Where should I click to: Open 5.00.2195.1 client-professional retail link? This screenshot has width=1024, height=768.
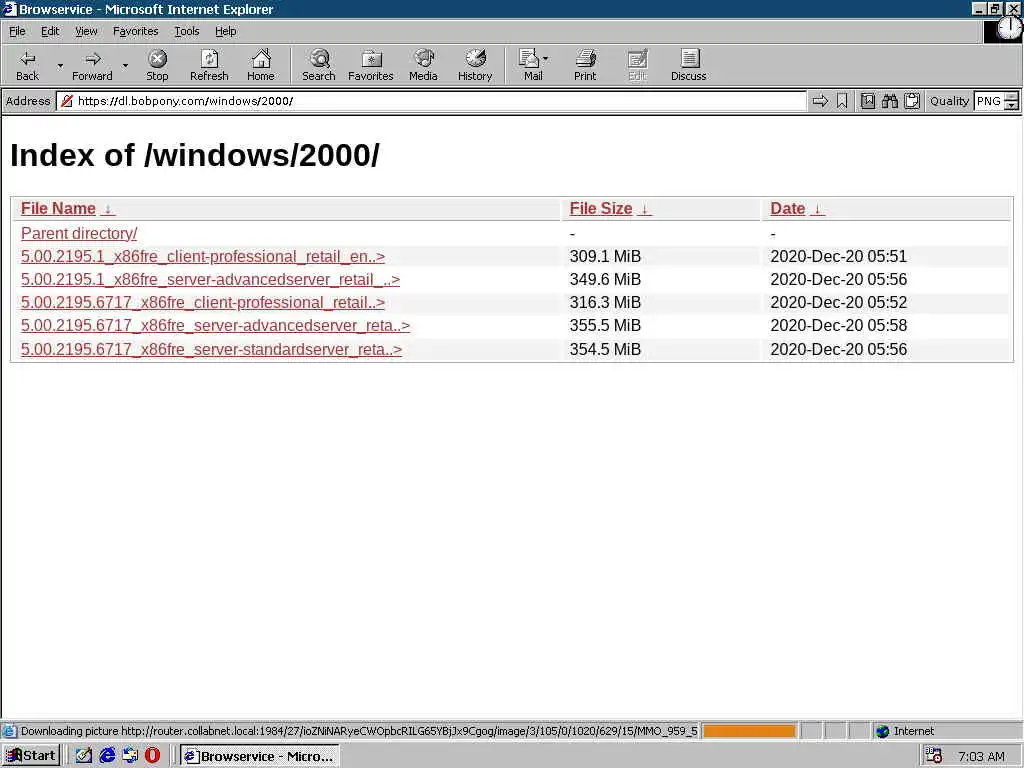(203, 257)
